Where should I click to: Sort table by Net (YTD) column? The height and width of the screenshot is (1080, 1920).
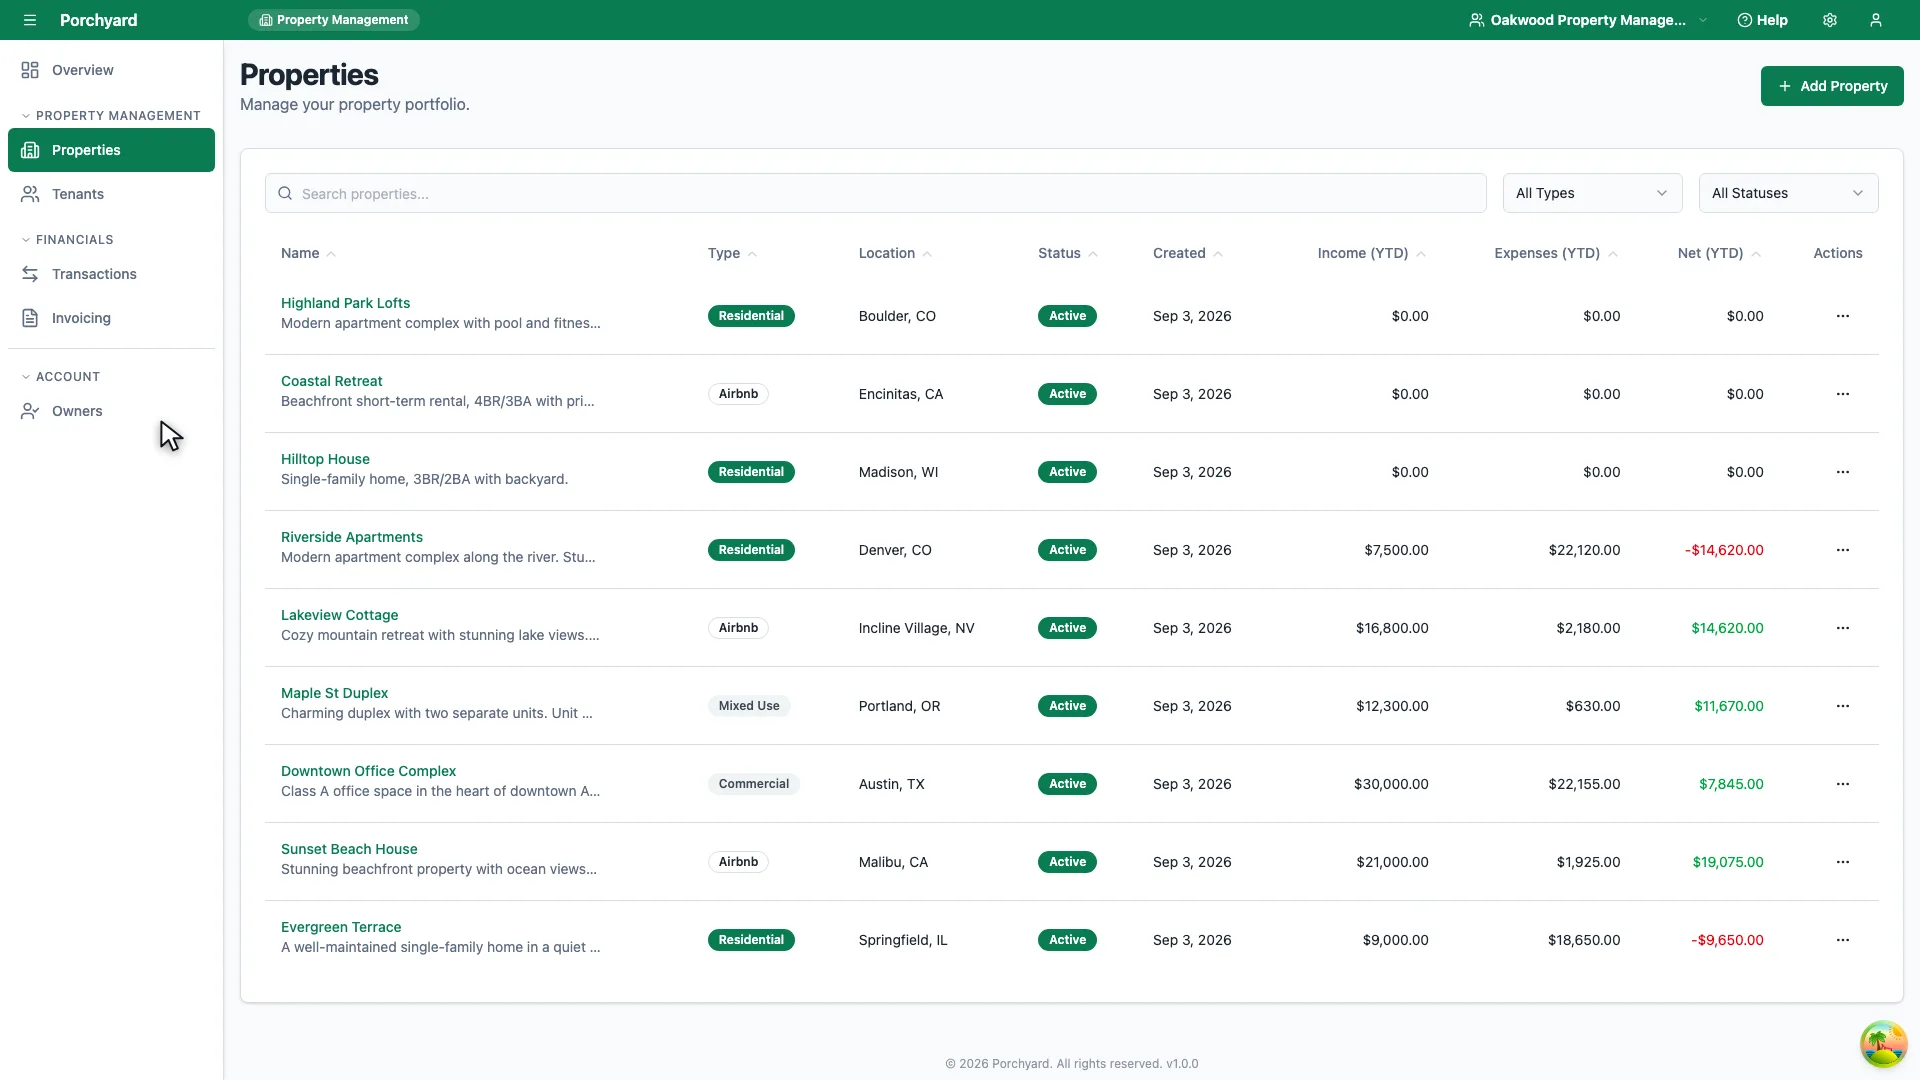[1719, 253]
